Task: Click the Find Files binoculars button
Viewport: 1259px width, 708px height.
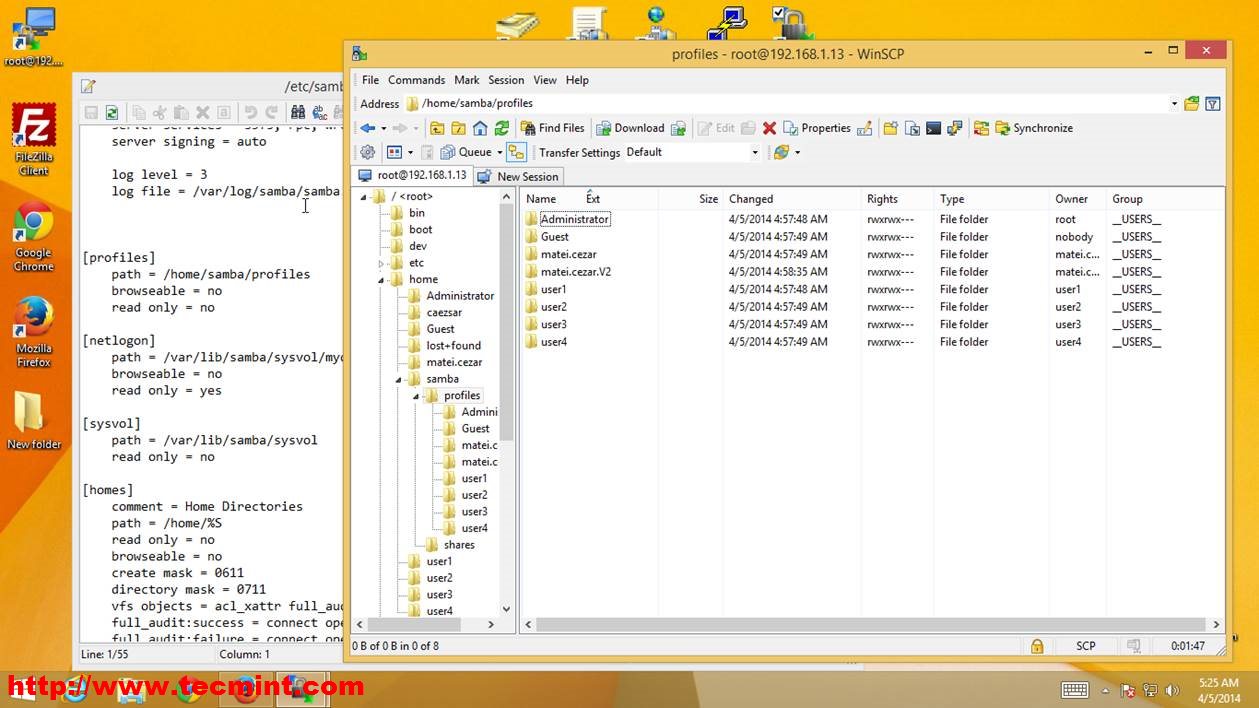Action: point(553,128)
